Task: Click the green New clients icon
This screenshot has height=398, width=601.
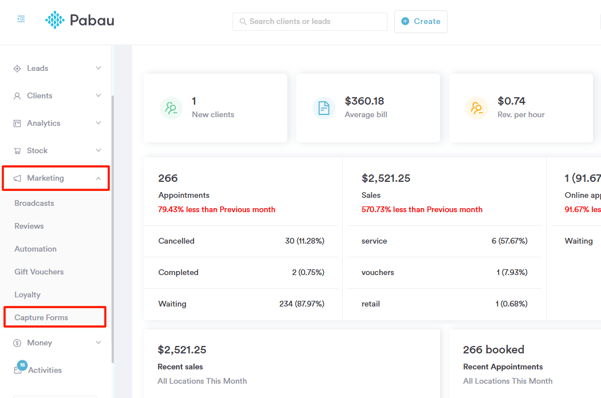Action: [x=171, y=108]
